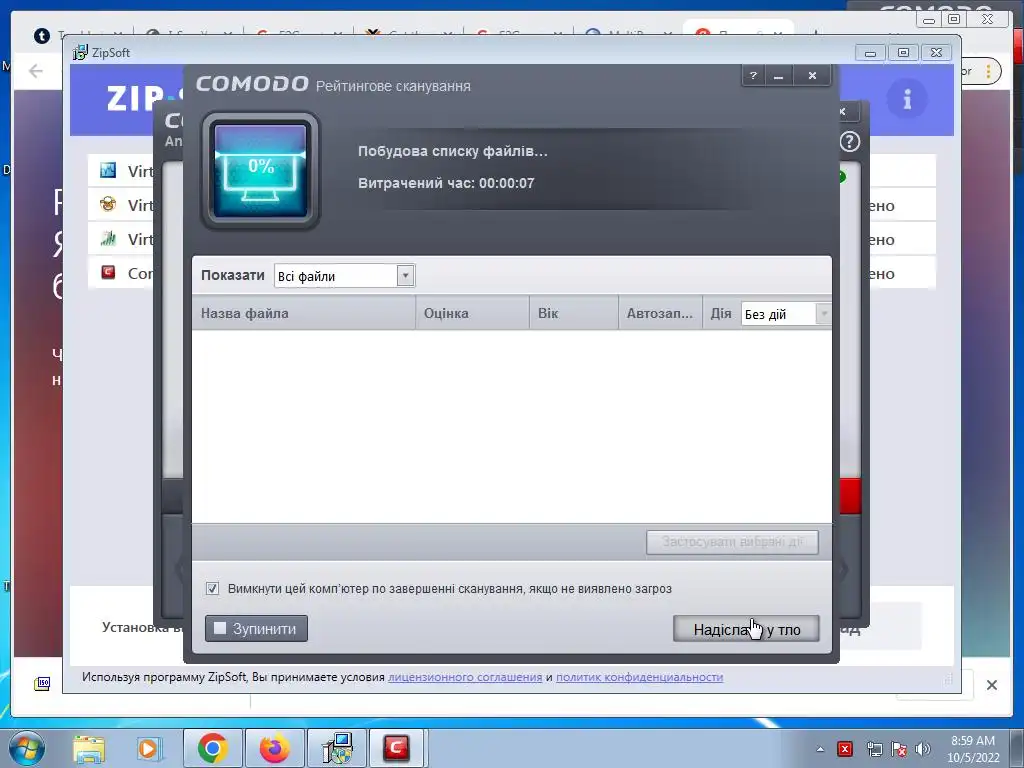The height and width of the screenshot is (768, 1024).
Task: Open the Дія dropdown showing Без дій
Action: click(x=786, y=314)
